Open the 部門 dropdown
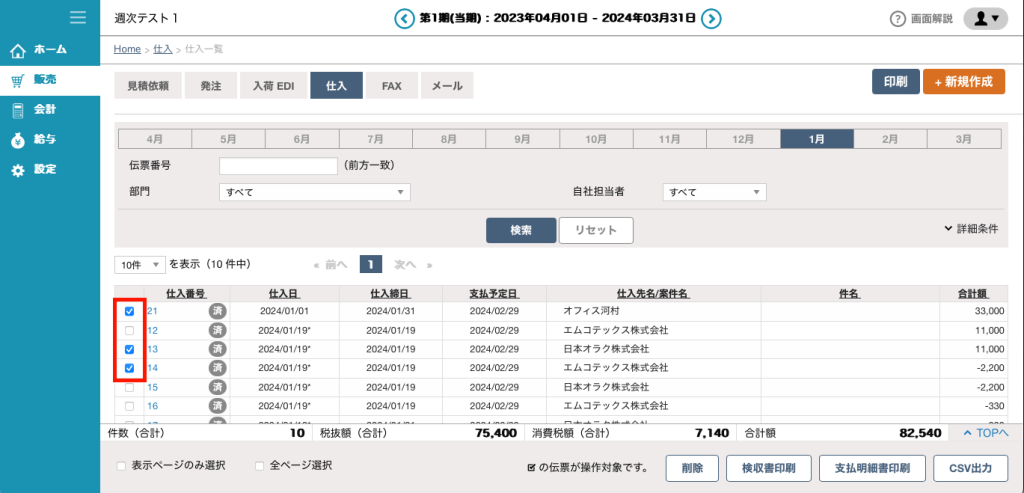The image size is (1024, 493). pyautogui.click(x=315, y=192)
